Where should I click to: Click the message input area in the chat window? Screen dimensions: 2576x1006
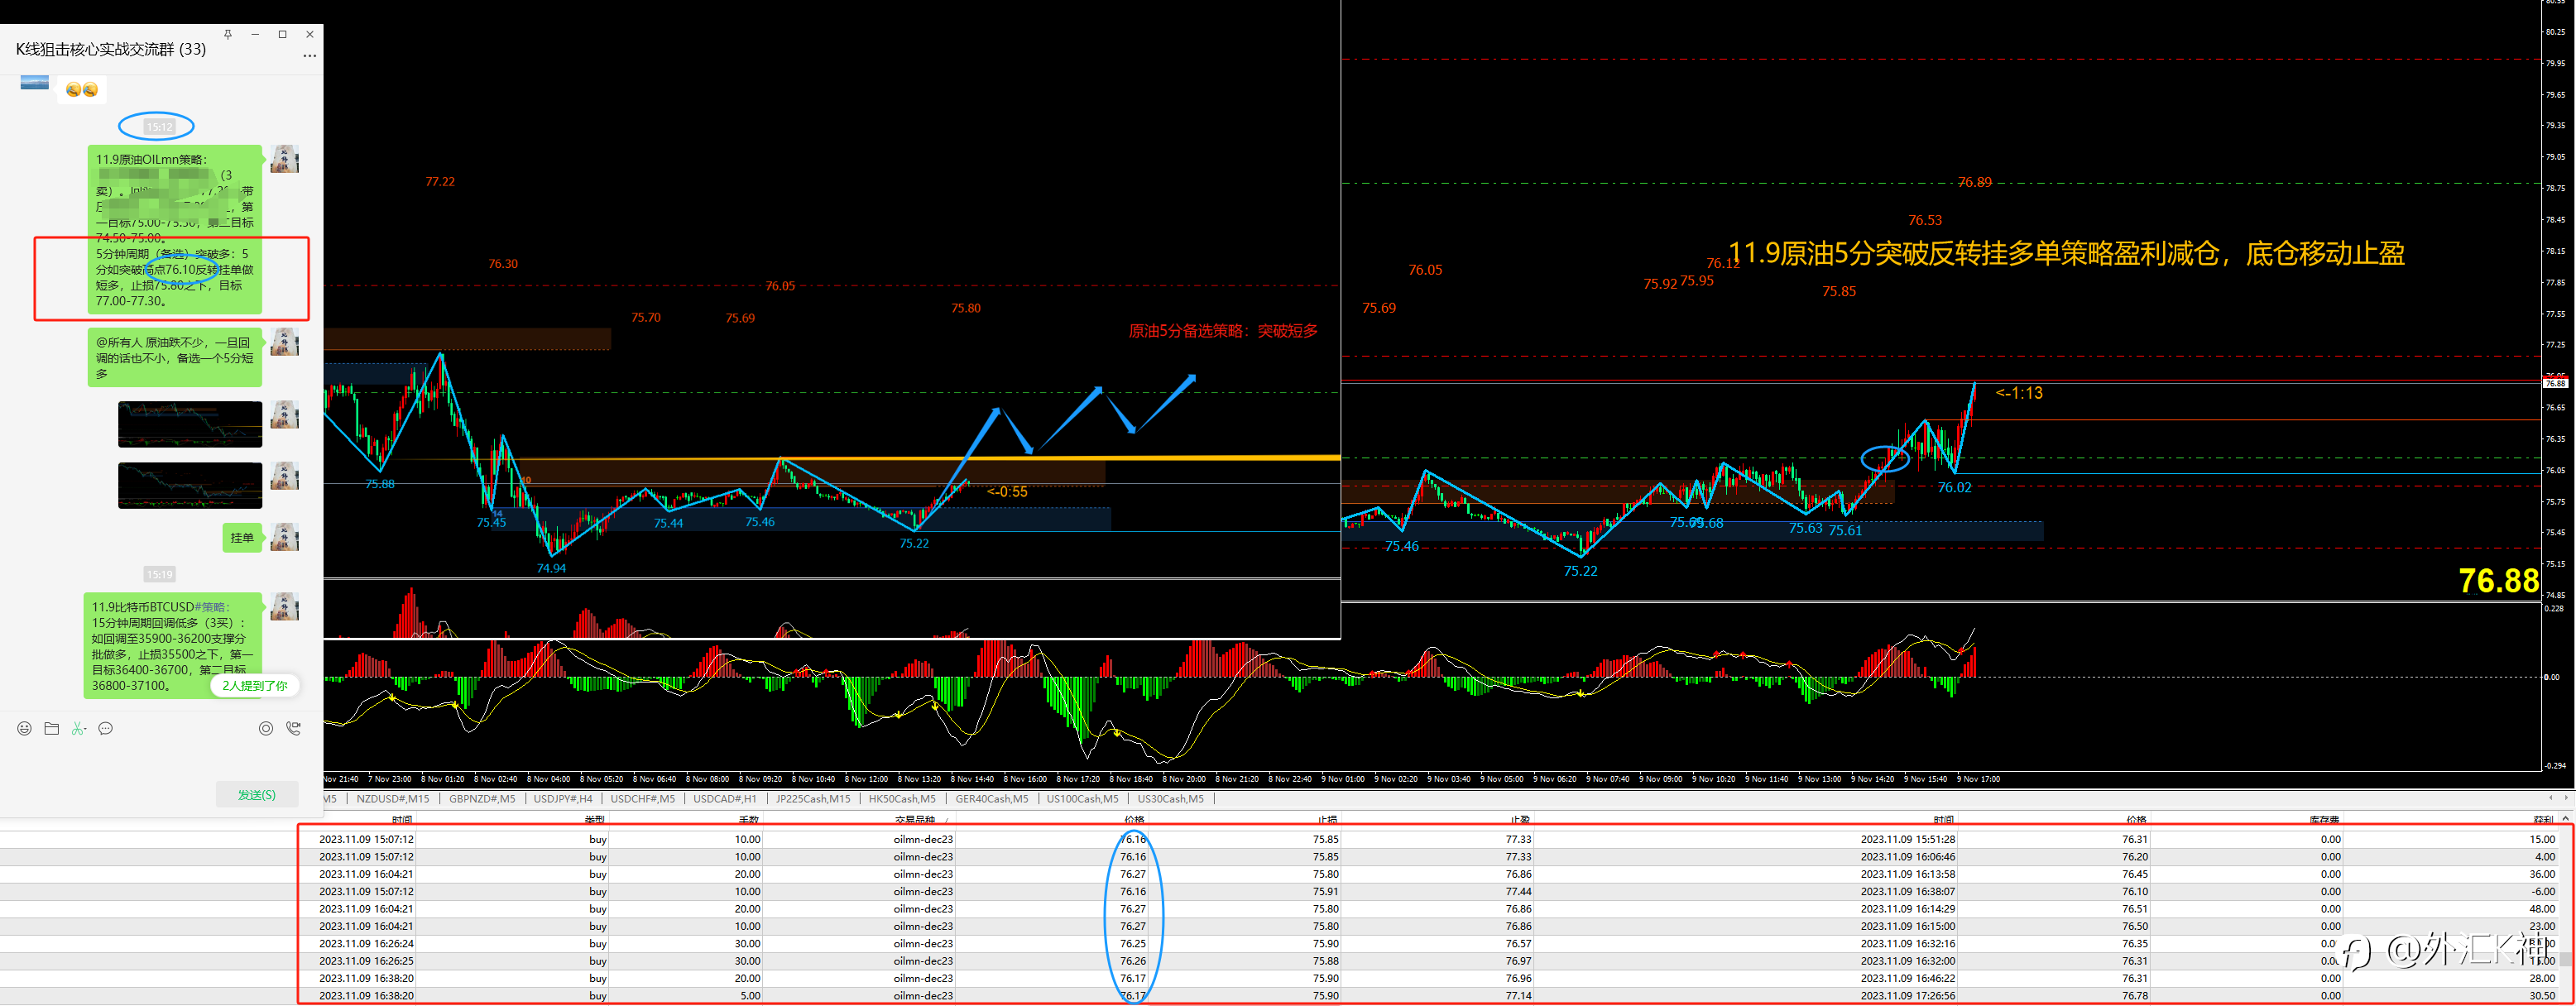[x=160, y=760]
